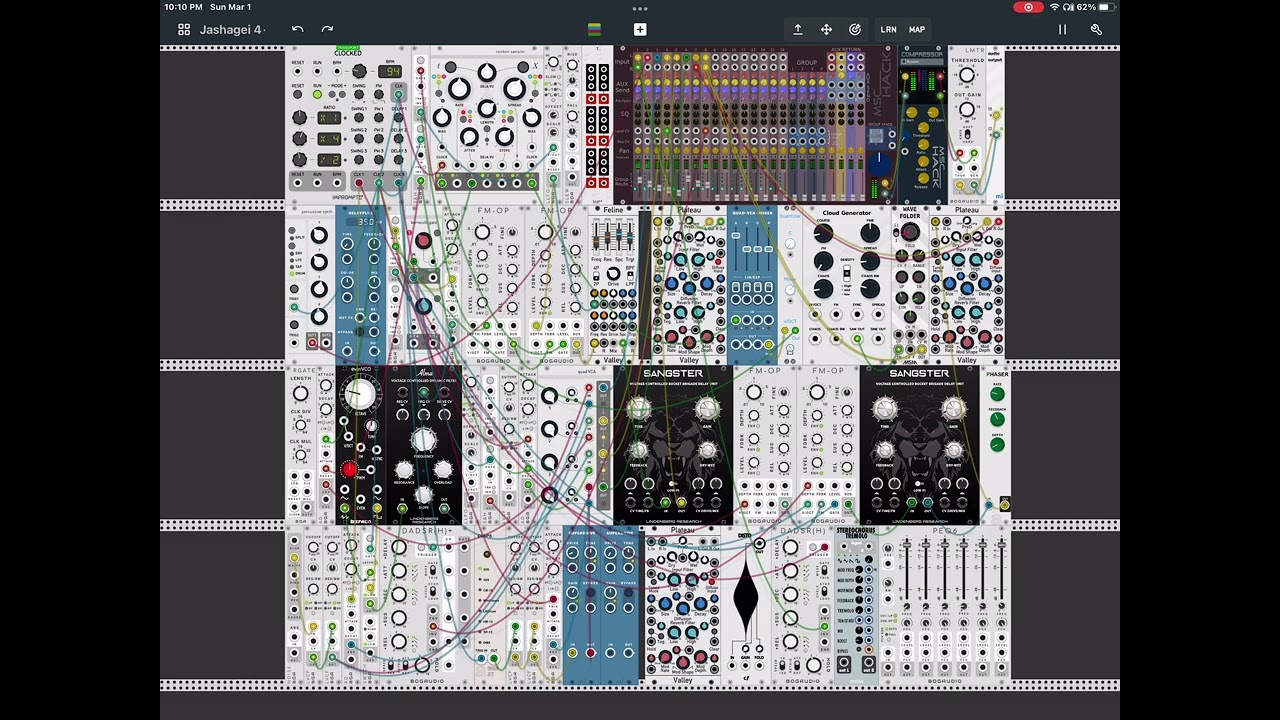This screenshot has width=1280, height=720.
Task: Click the Rate knob on Phaser
Action: click(997, 396)
